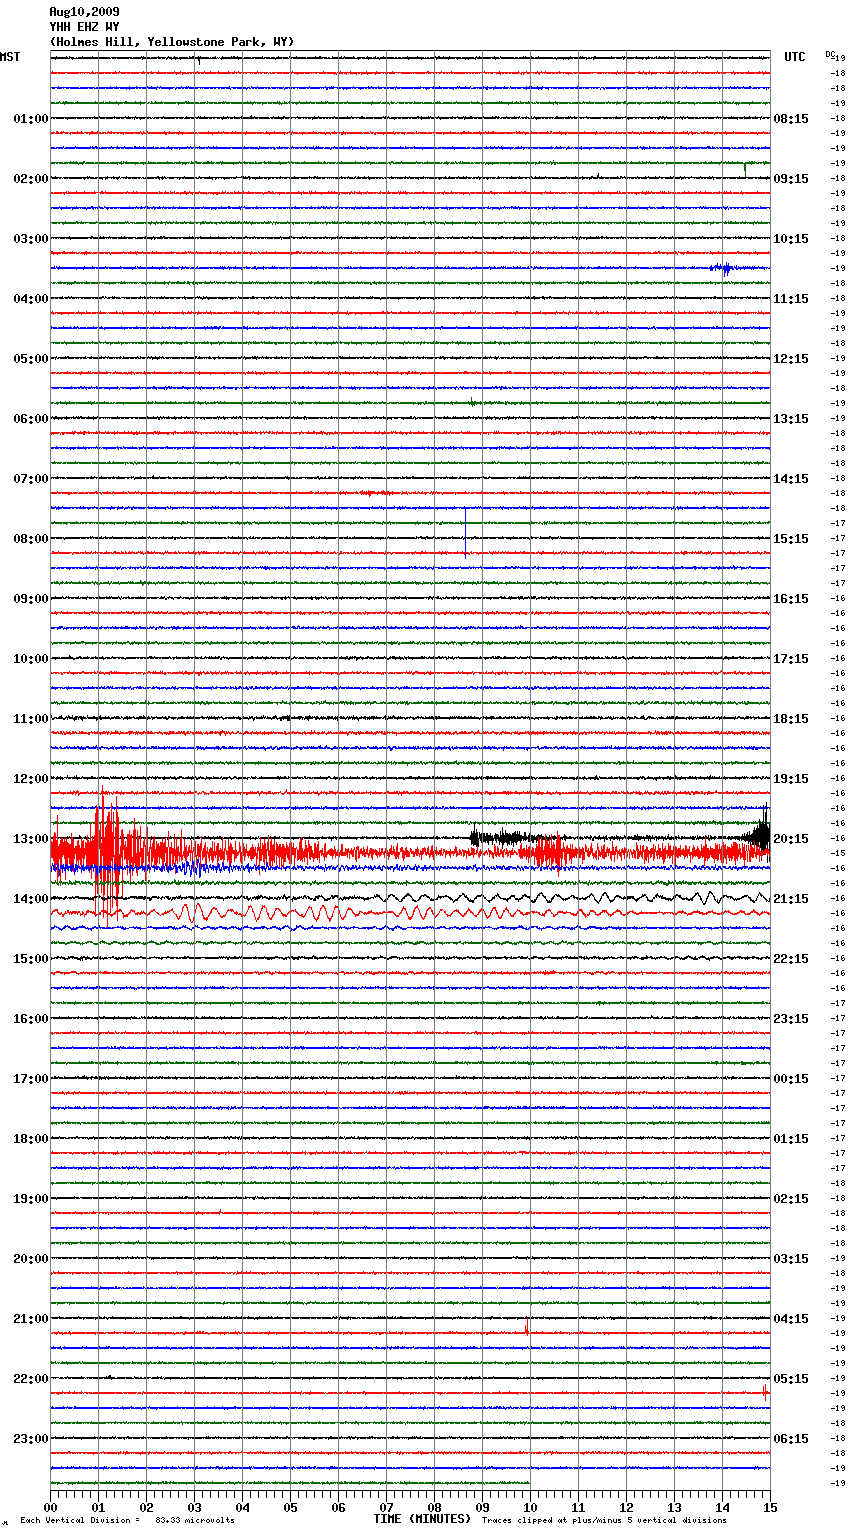The height and width of the screenshot is (1534, 850).
Task: Click the 23:15 UTC time label
Action: [791, 1019]
